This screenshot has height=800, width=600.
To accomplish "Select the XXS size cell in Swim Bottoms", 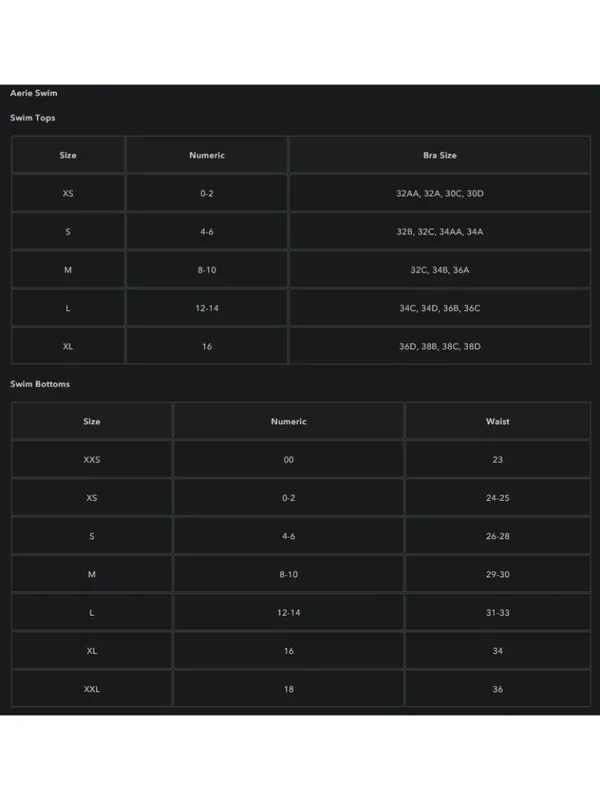I will click(x=92, y=460).
